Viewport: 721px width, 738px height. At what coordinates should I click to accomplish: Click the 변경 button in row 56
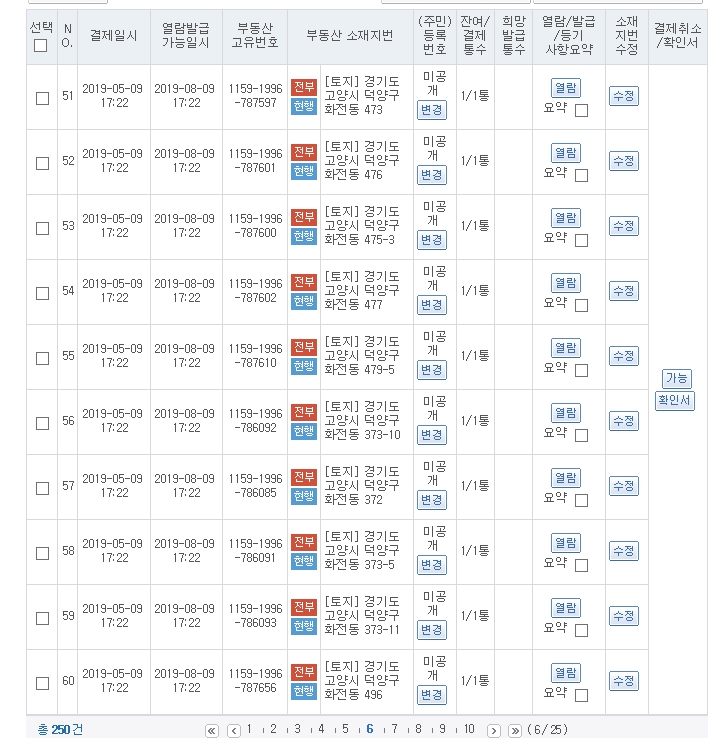[x=431, y=435]
